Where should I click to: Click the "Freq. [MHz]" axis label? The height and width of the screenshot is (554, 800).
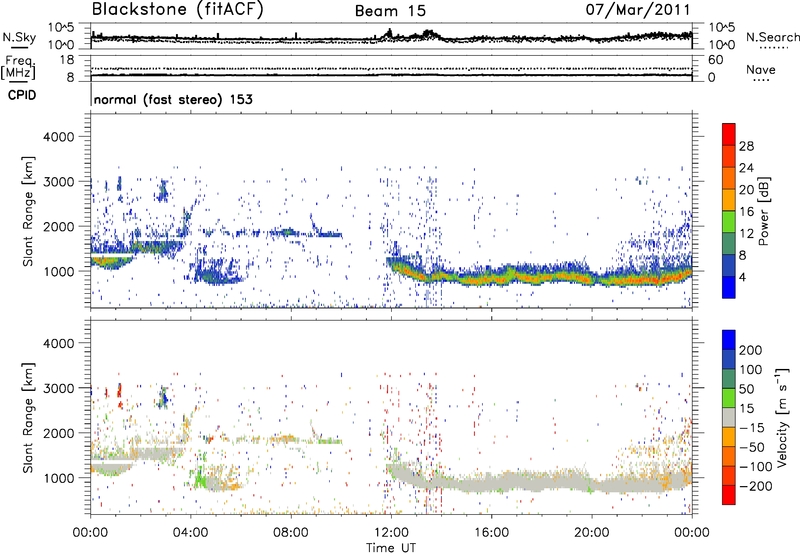[x=18, y=67]
